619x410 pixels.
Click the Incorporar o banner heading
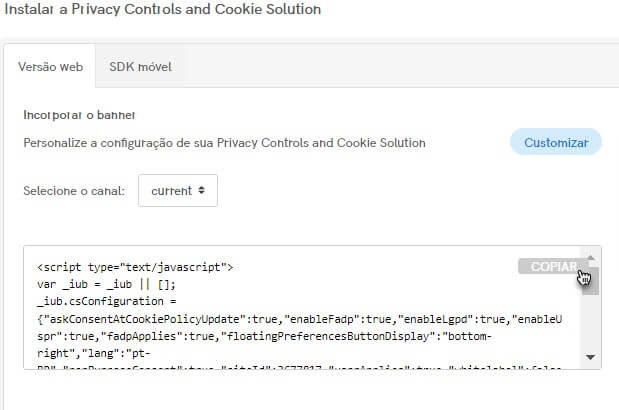point(79,115)
